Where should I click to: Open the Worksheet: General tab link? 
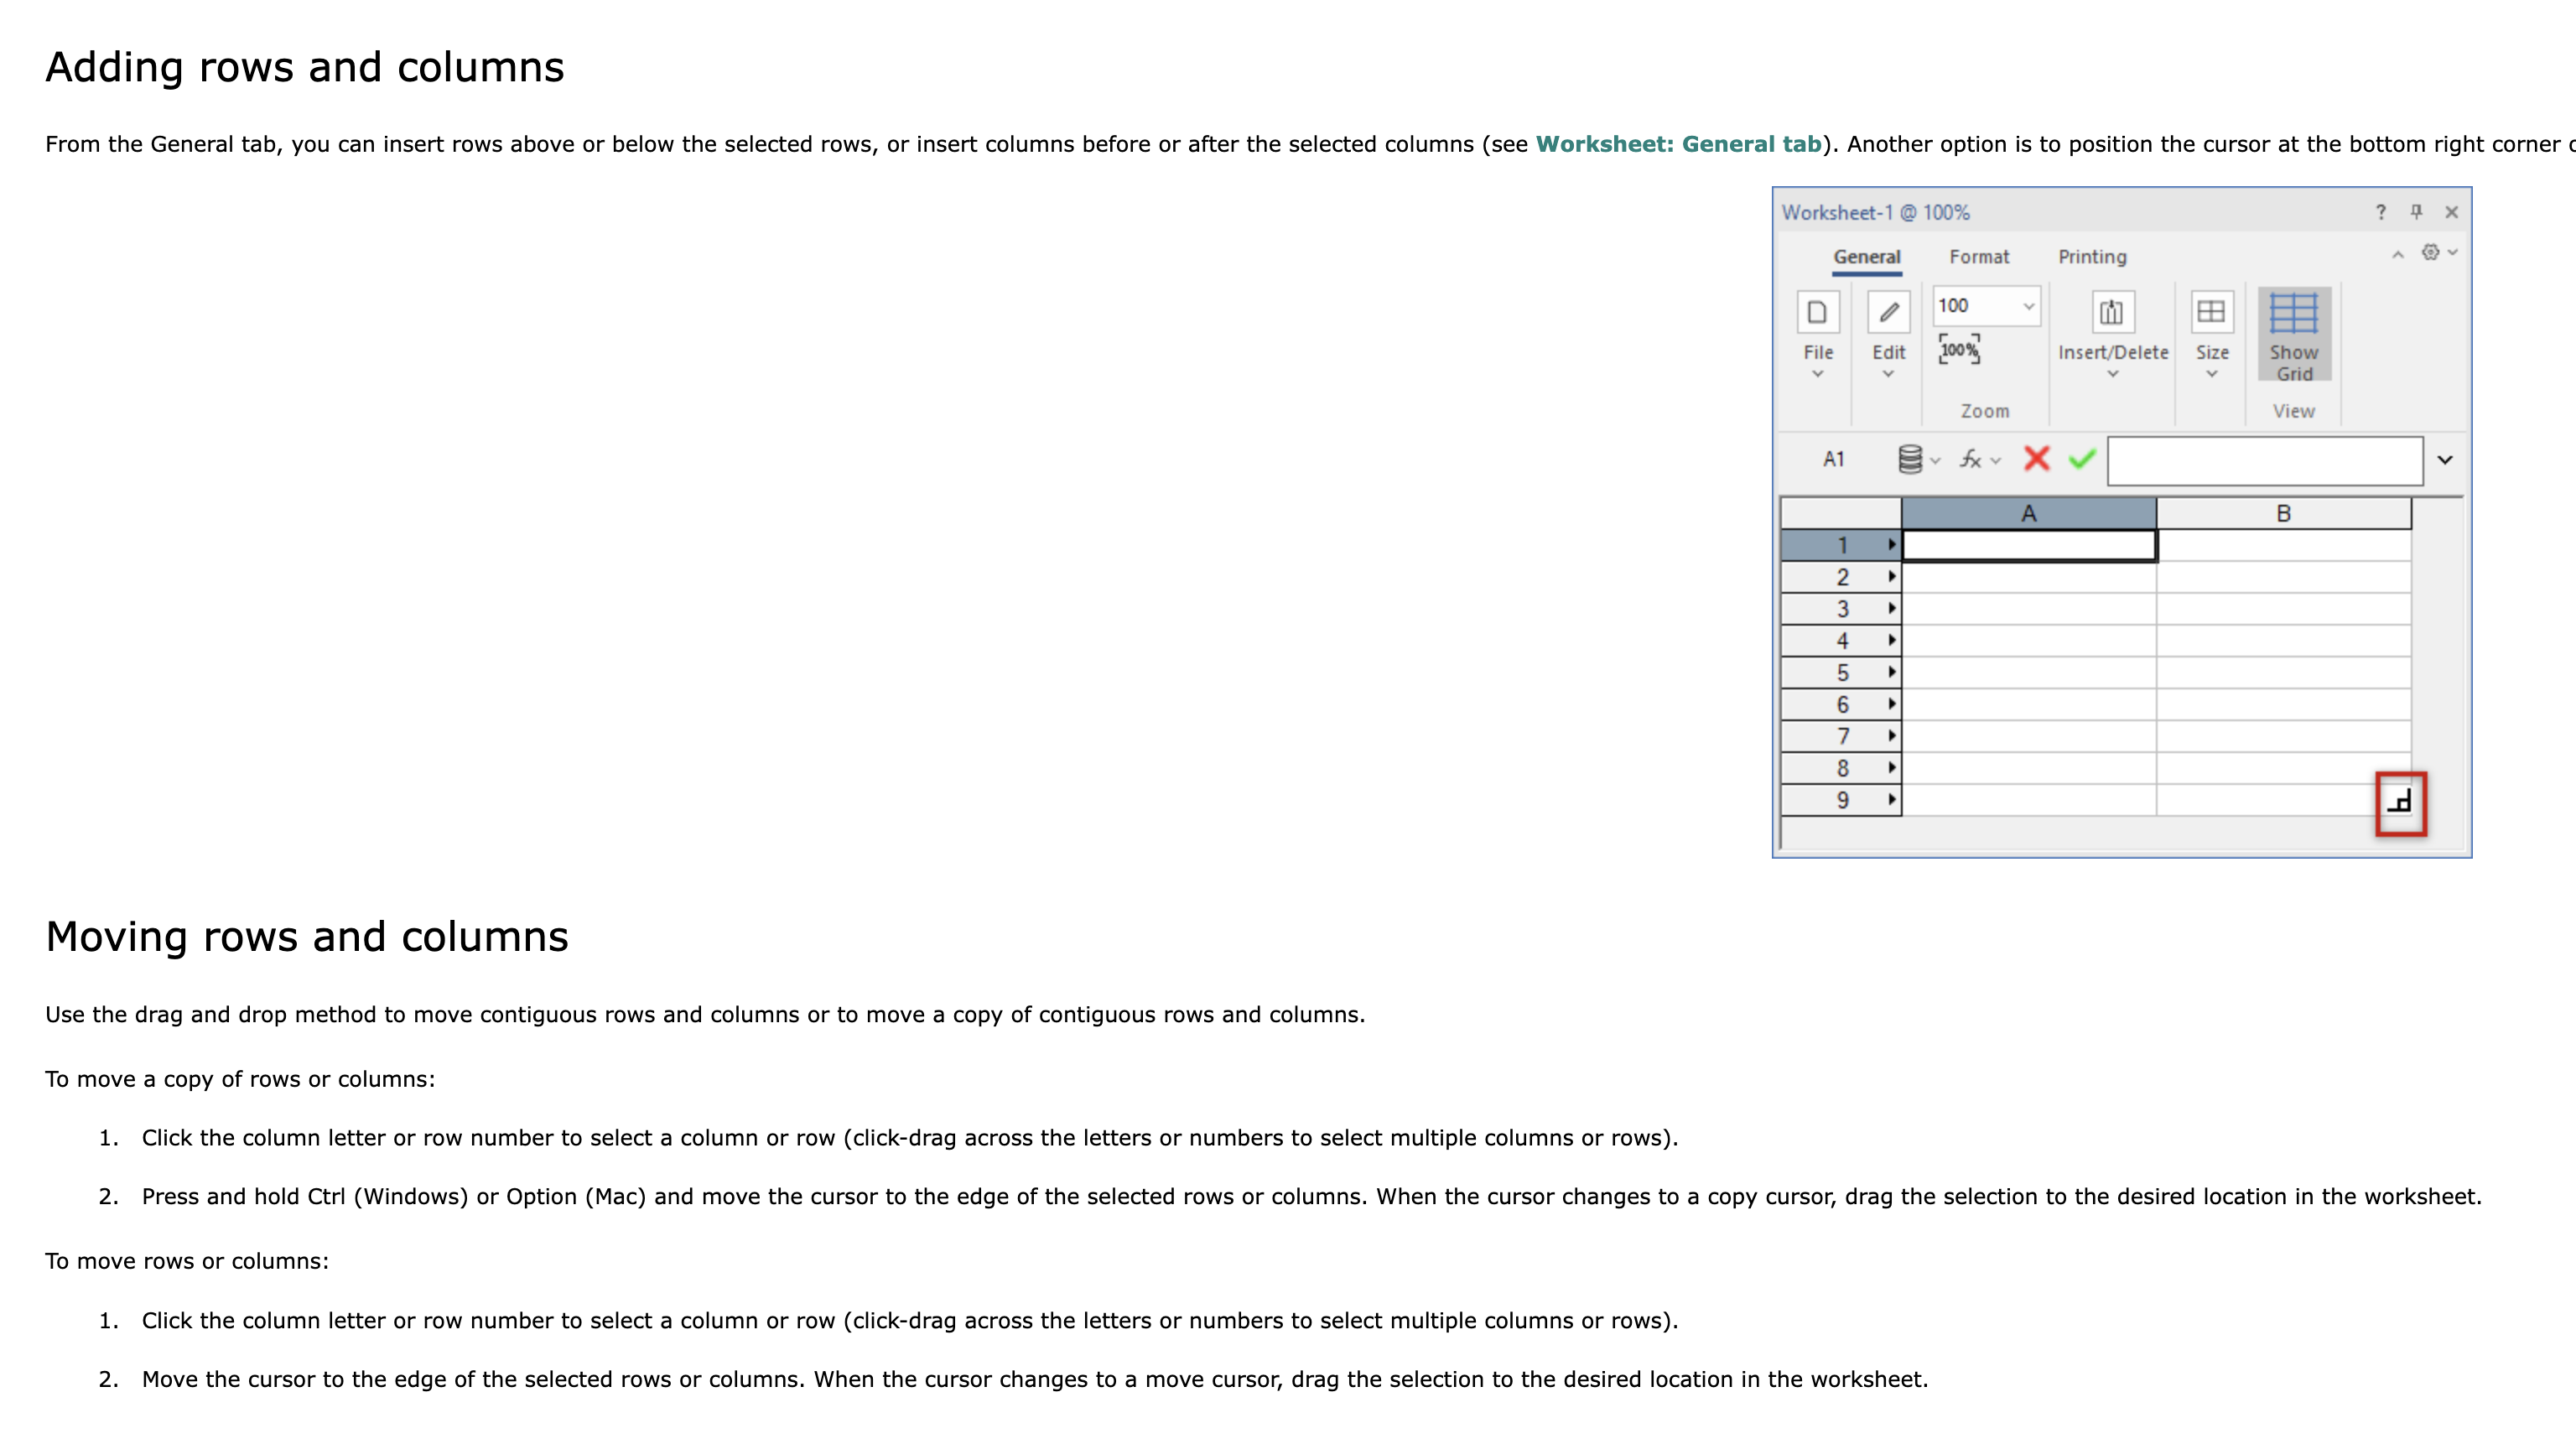tap(1678, 144)
